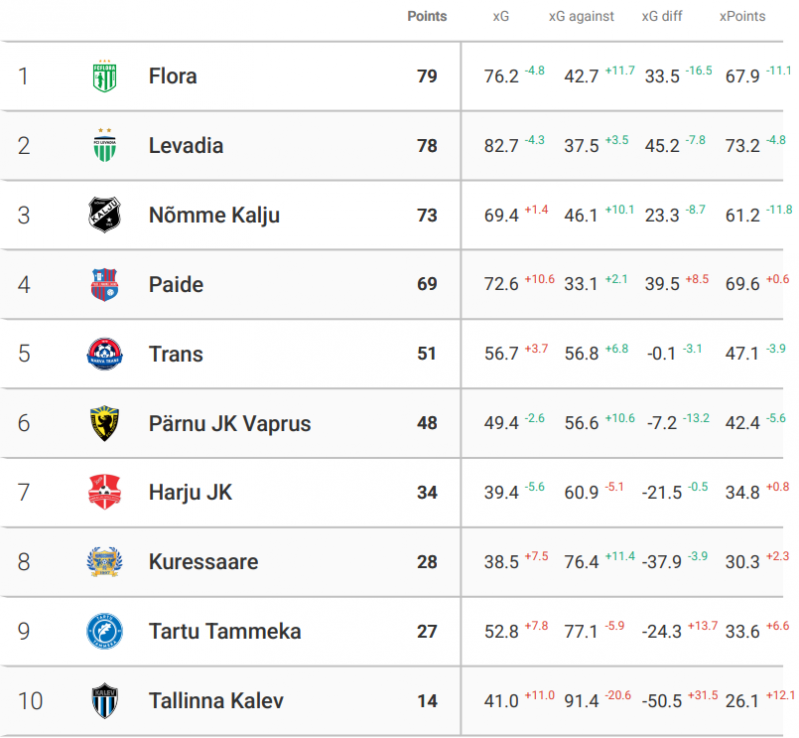Select Paide's xG value 72.6

pos(501,285)
